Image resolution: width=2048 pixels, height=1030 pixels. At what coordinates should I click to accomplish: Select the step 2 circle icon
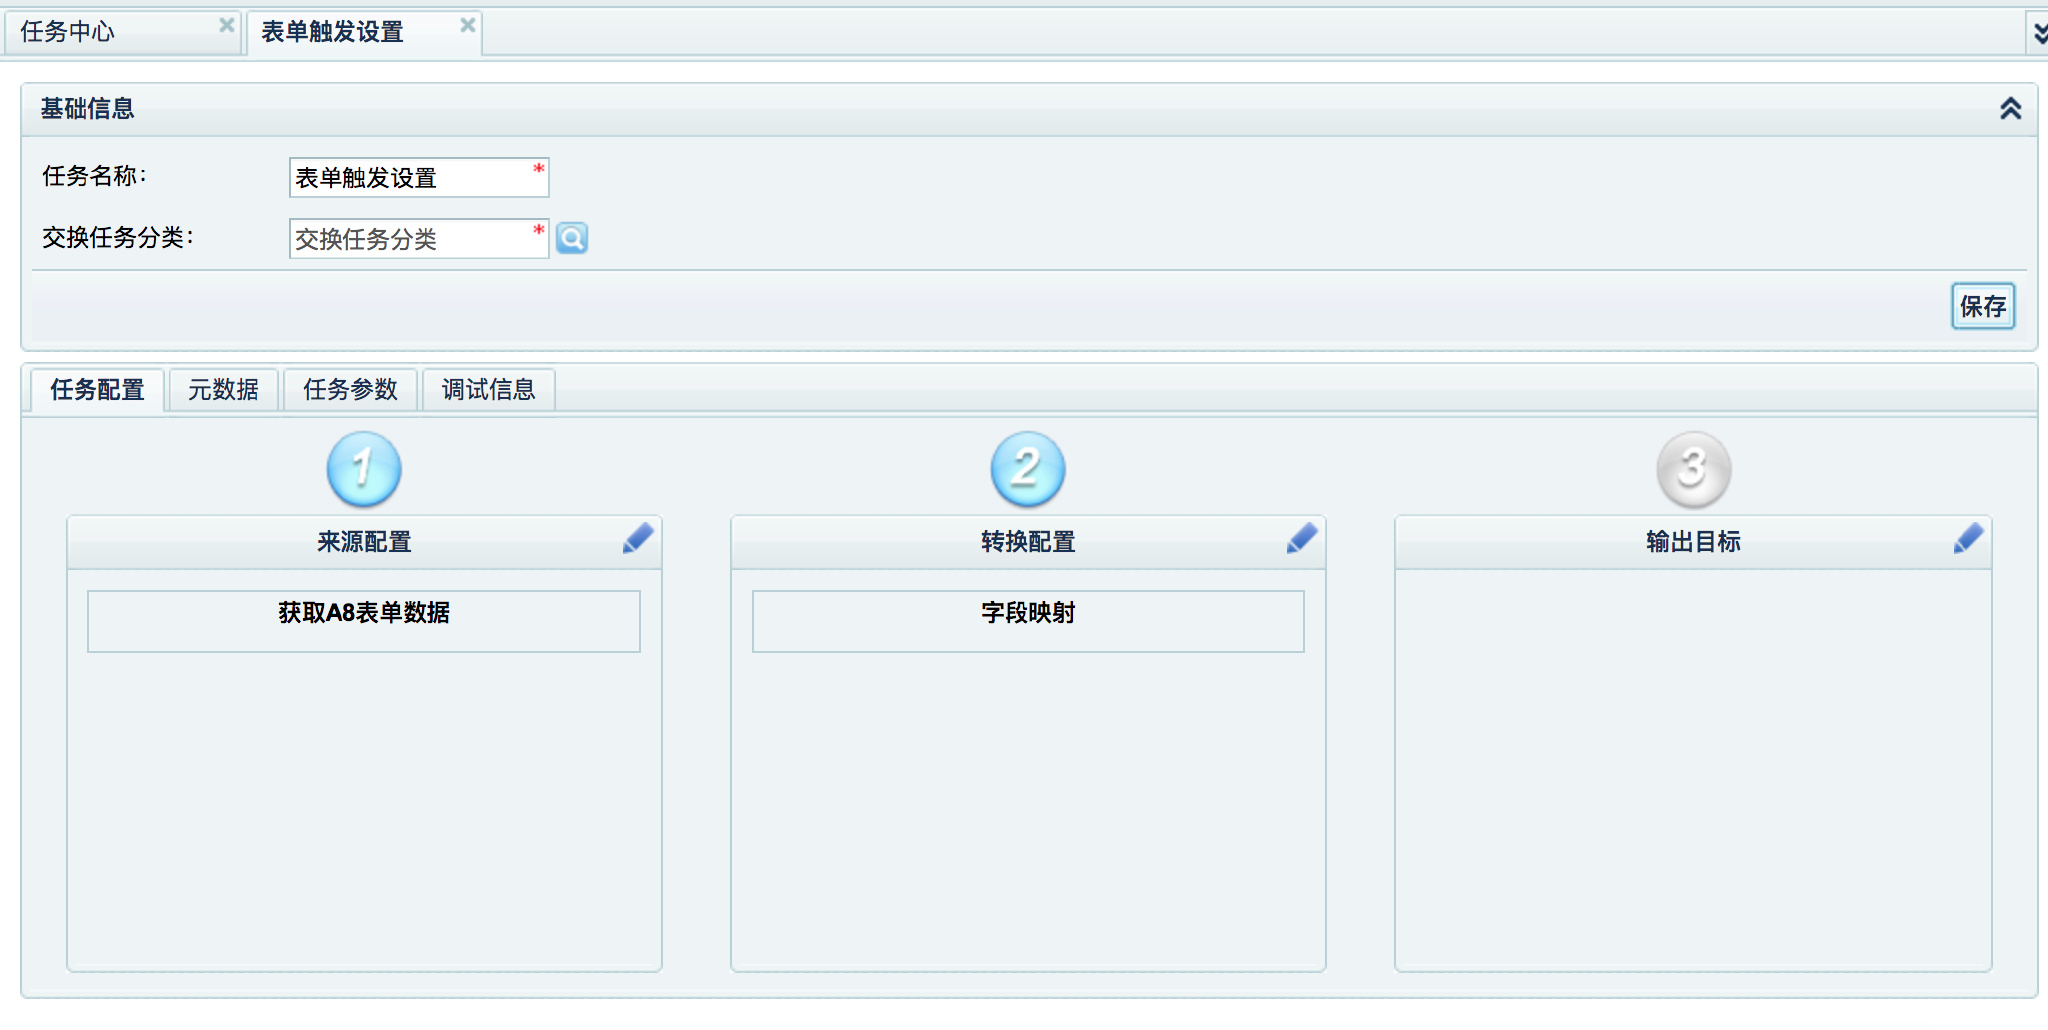(1028, 469)
